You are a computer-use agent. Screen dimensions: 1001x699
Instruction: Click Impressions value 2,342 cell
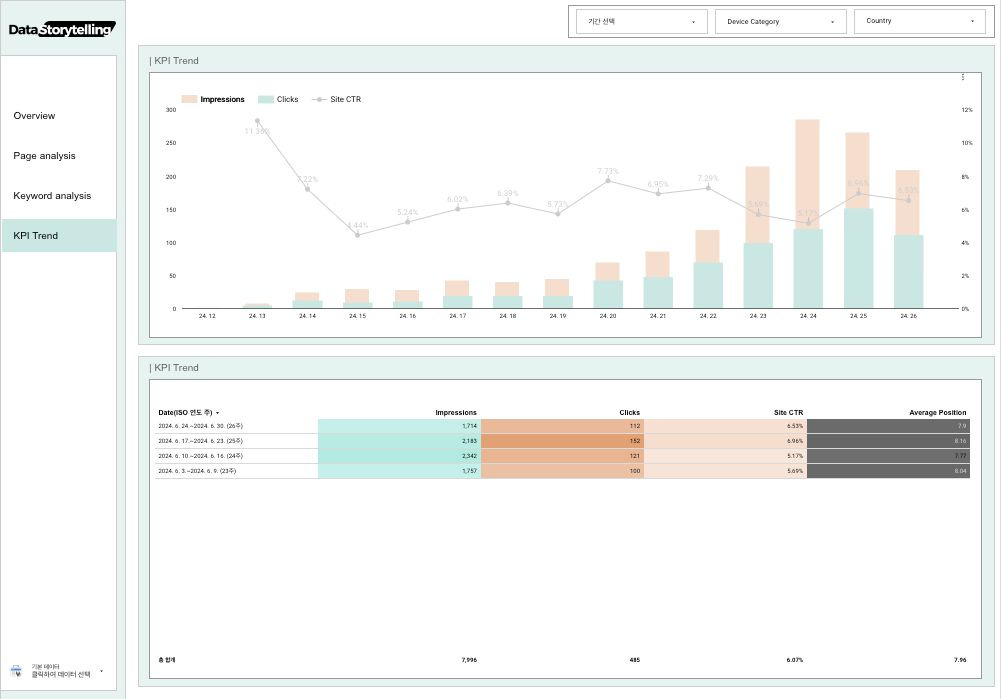pyautogui.click(x=400, y=456)
